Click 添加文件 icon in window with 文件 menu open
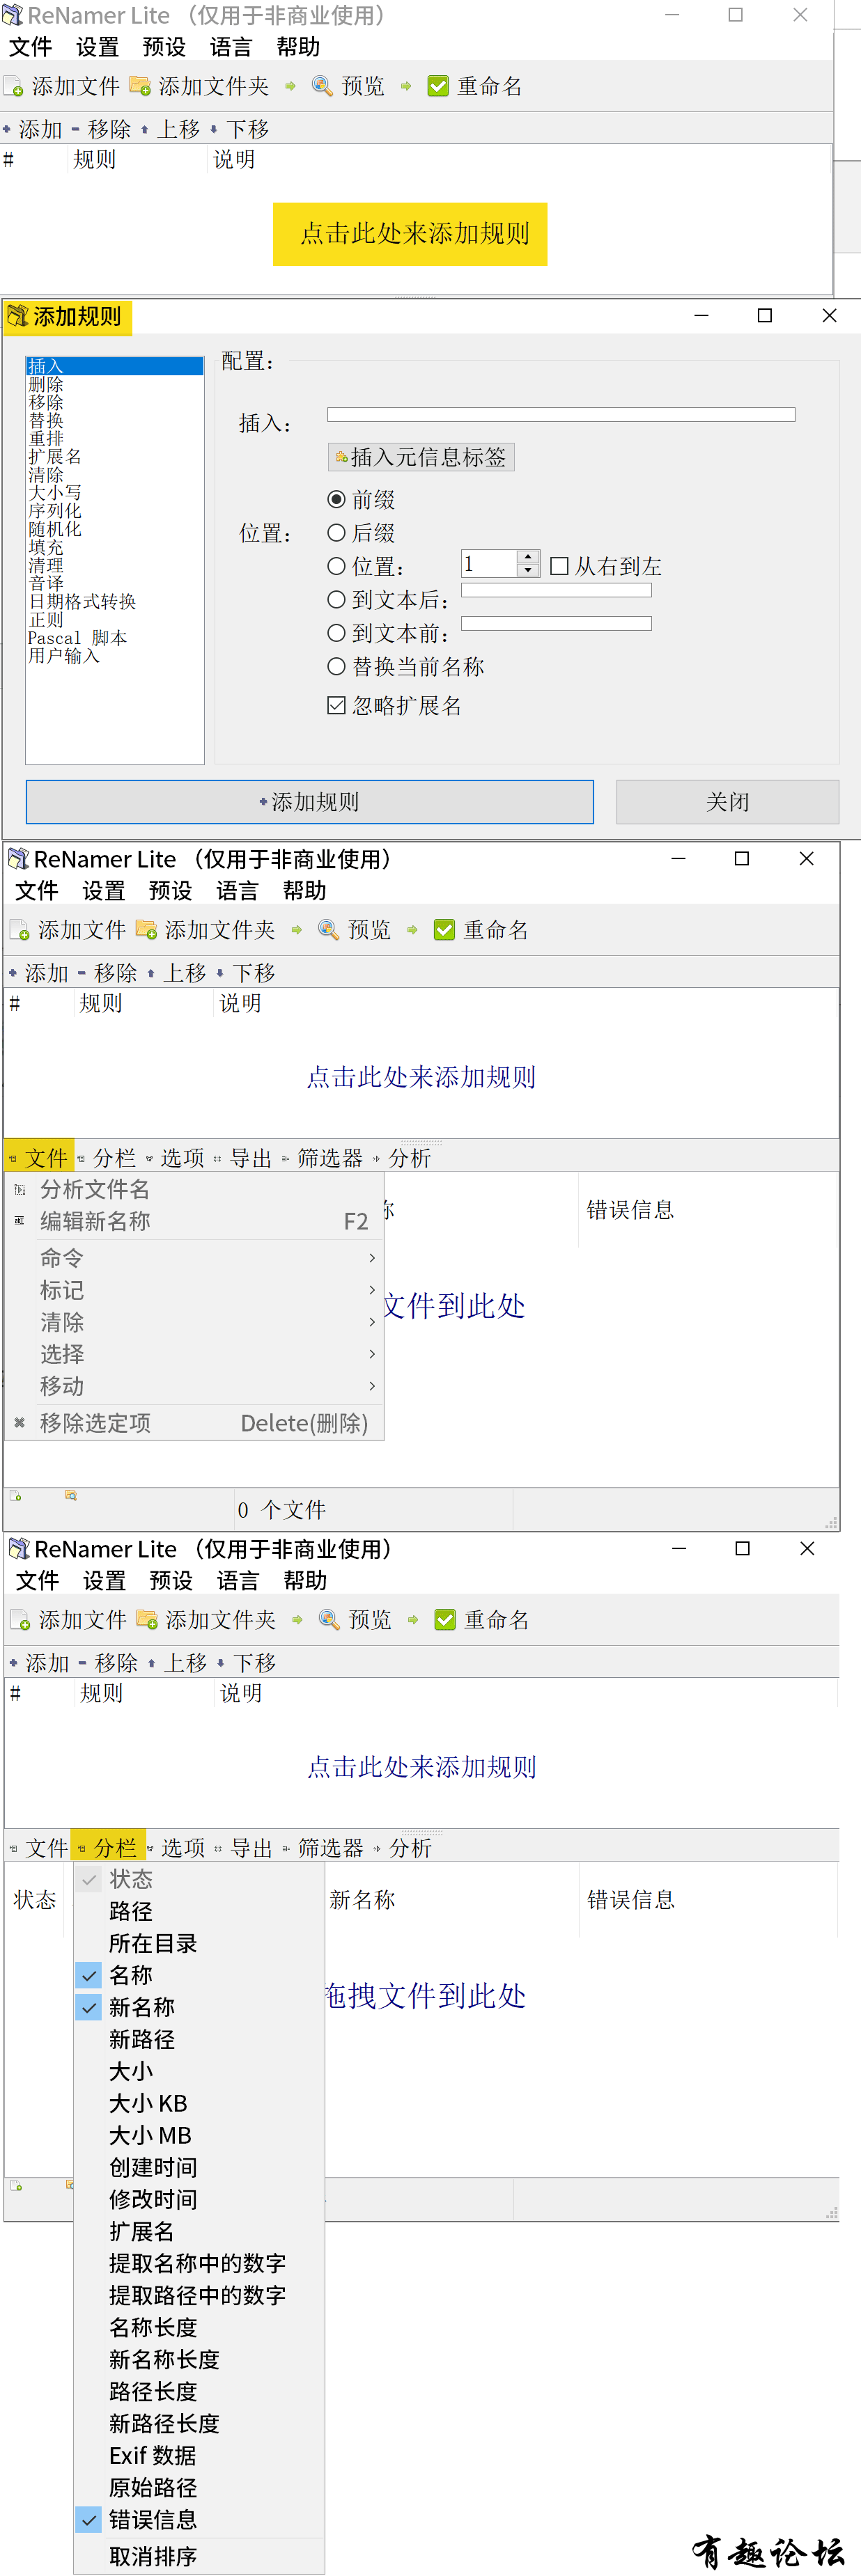This screenshot has height=2576, width=861. click(19, 930)
